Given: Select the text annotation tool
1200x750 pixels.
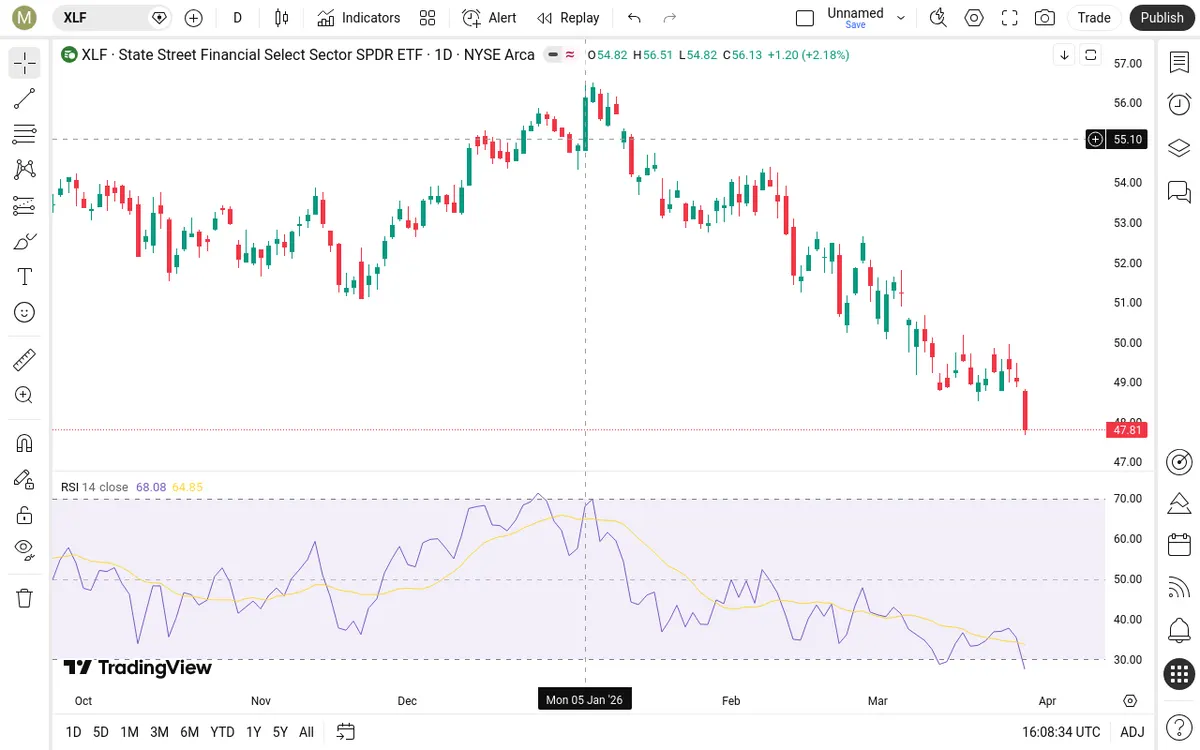Looking at the screenshot, I should 25,277.
